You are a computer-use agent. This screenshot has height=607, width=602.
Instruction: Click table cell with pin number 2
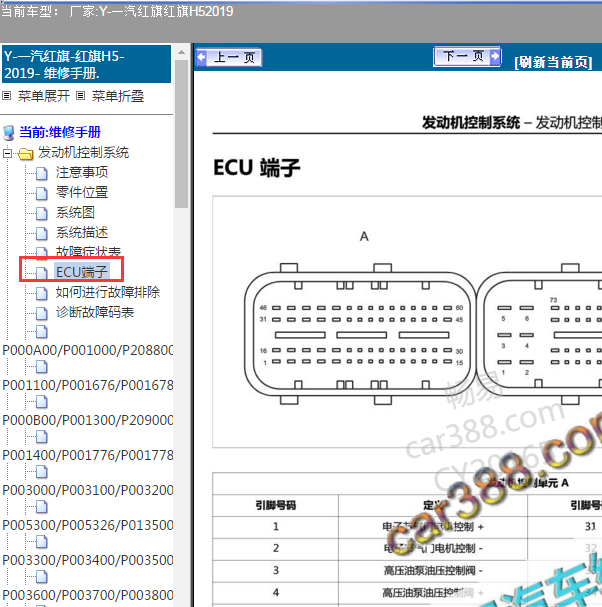[x=276, y=549]
